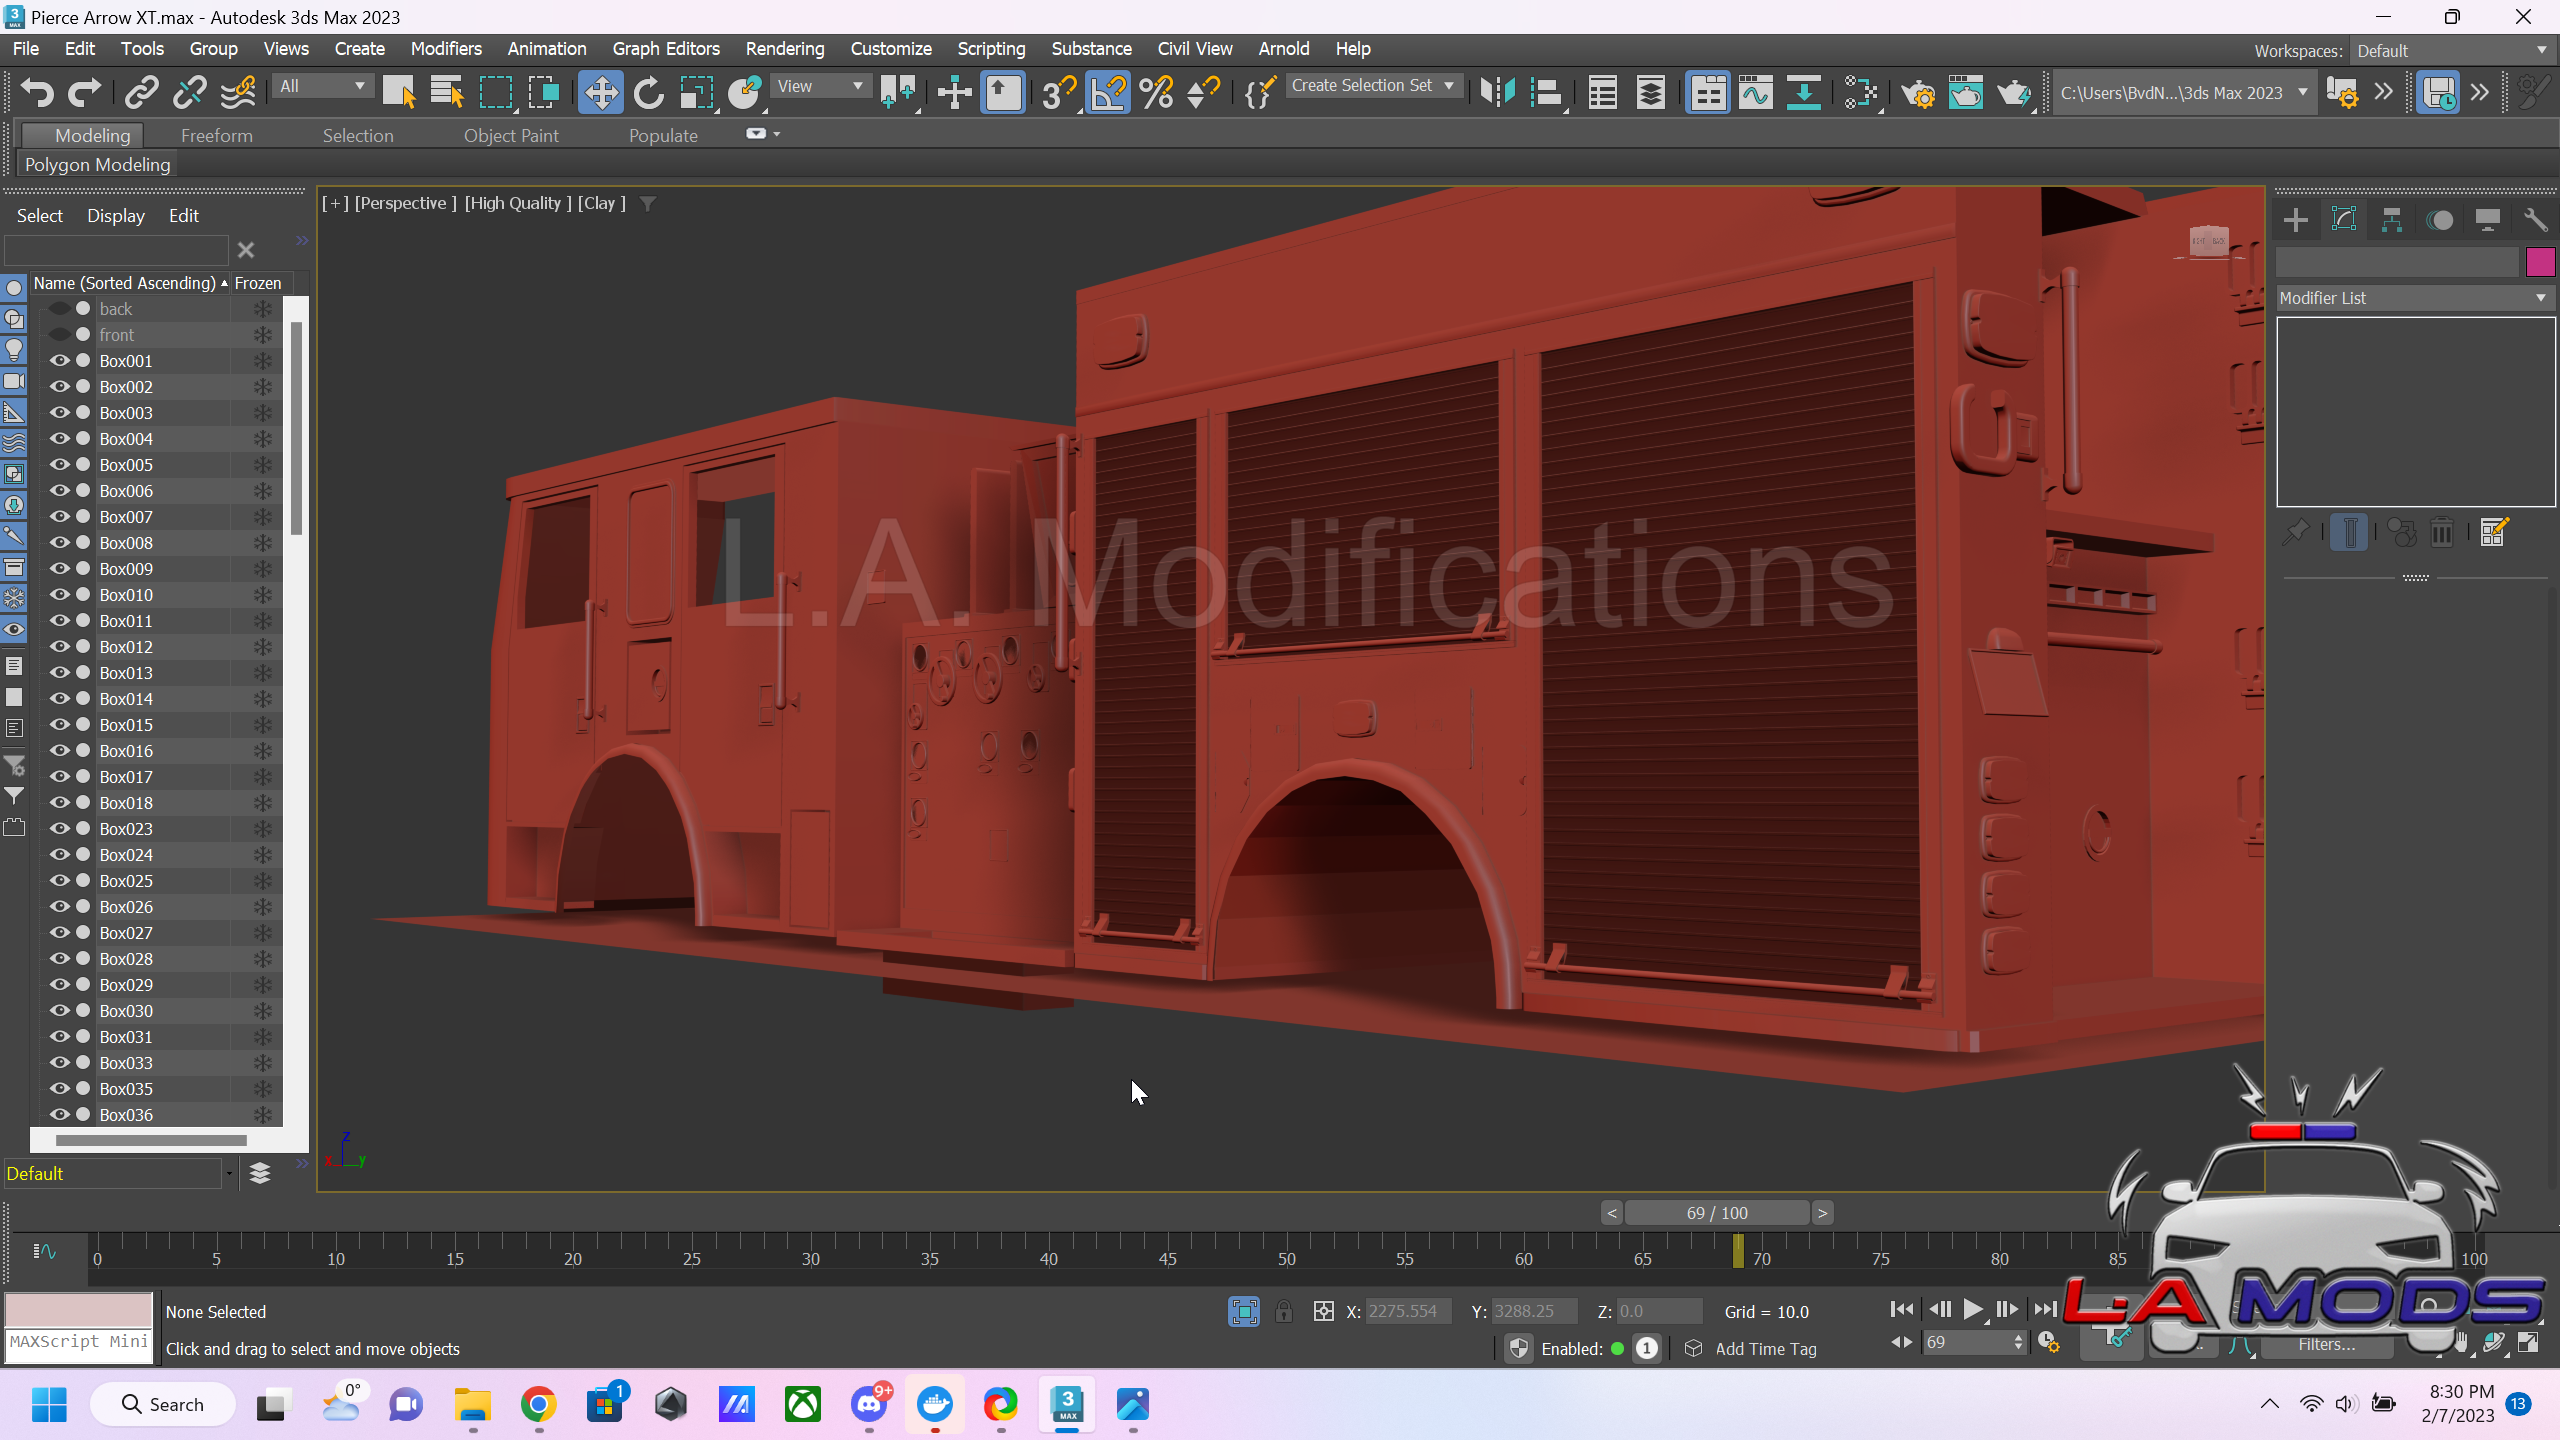Screen dimensions: 2560x1440
Task: Select the Rotate tool in toolbar
Action: coord(648,93)
